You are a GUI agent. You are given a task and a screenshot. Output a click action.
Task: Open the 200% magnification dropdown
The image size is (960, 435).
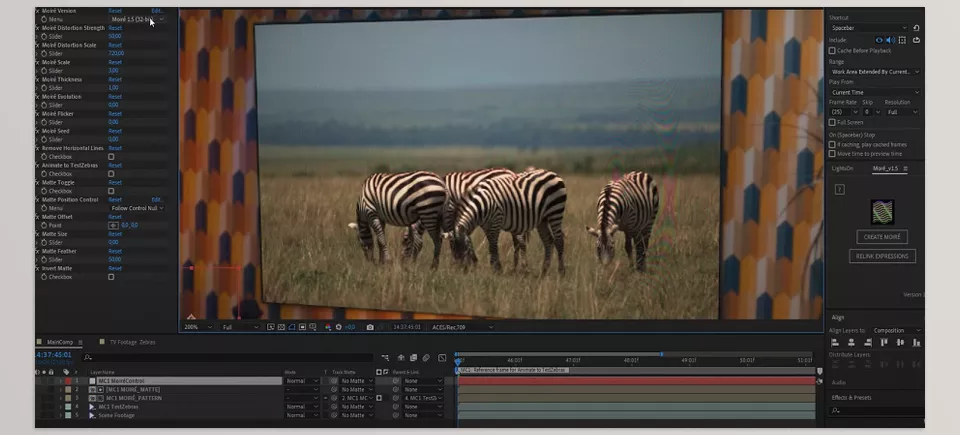coord(199,327)
